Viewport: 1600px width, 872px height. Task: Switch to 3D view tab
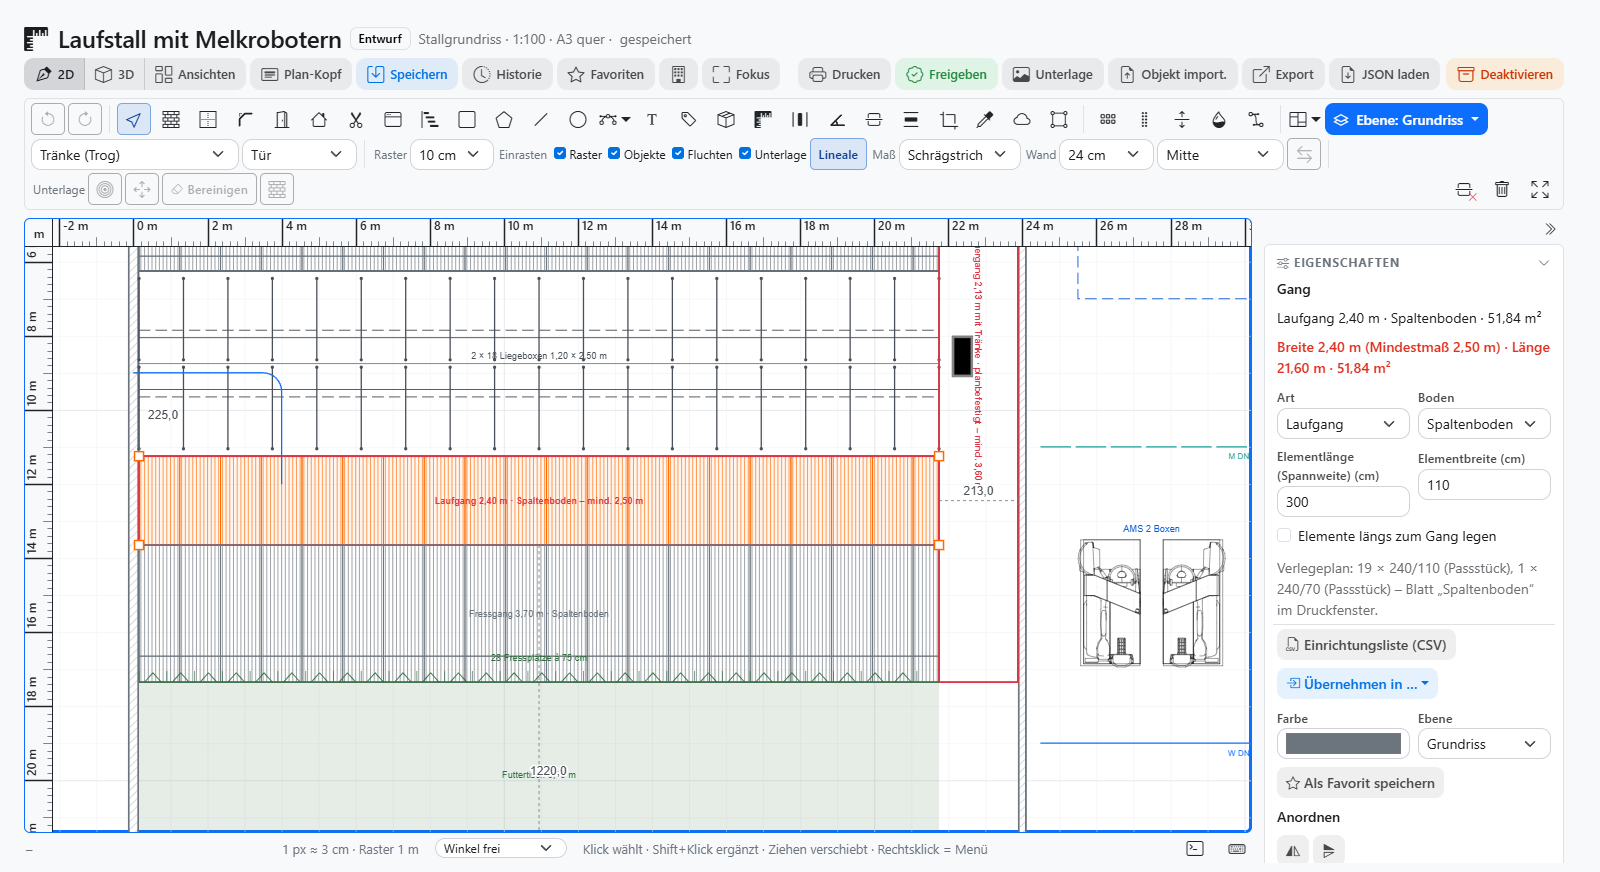[114, 74]
